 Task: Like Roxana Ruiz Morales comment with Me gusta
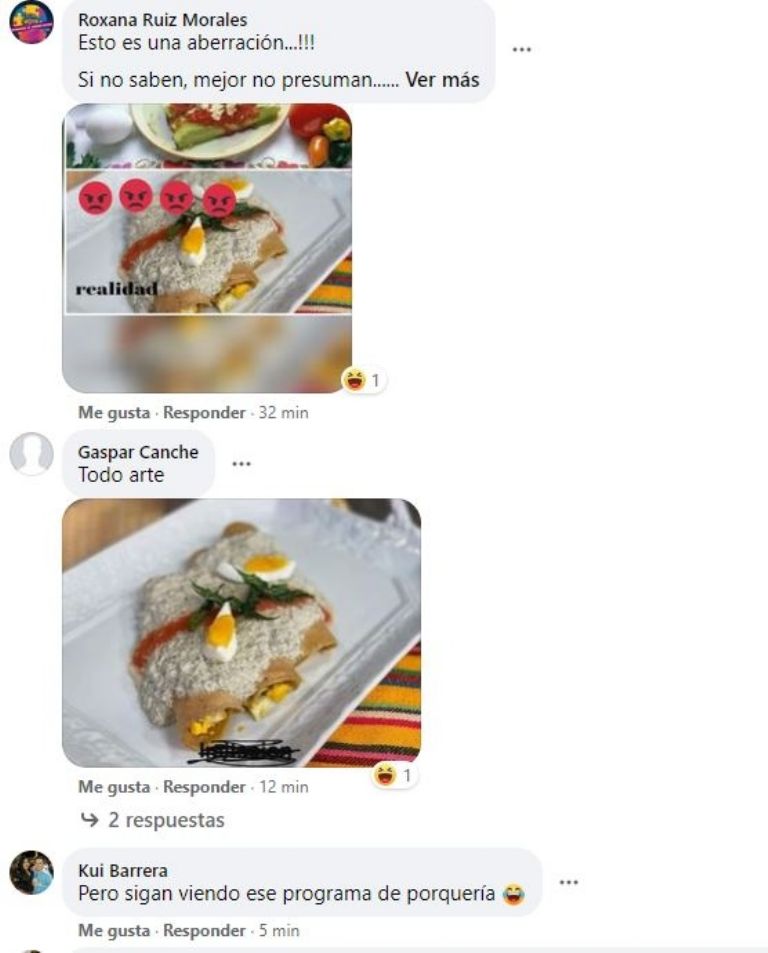[x=114, y=413]
